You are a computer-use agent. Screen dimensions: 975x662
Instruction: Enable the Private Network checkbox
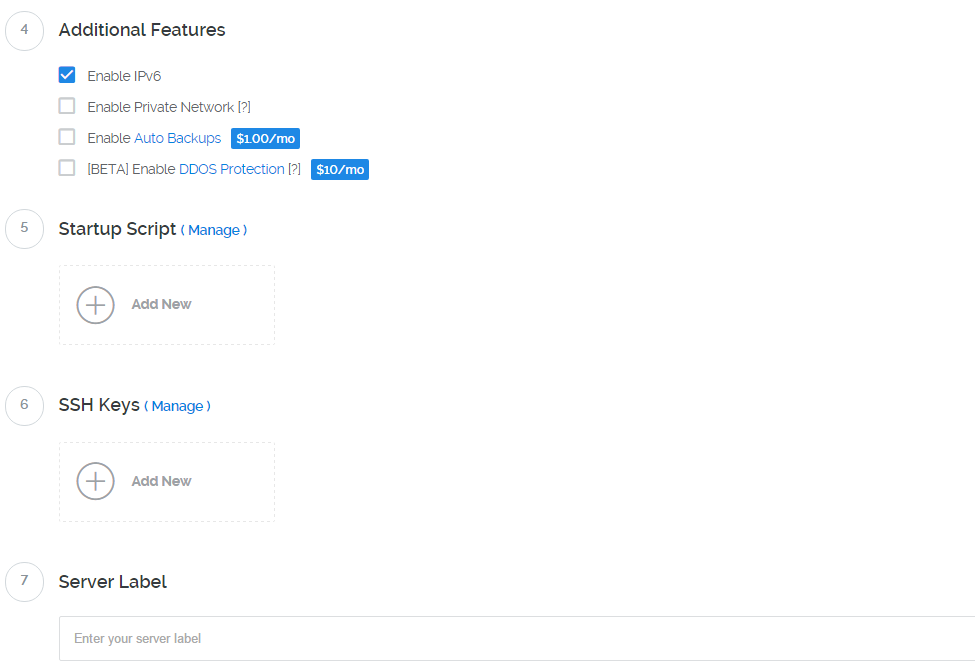click(67, 106)
